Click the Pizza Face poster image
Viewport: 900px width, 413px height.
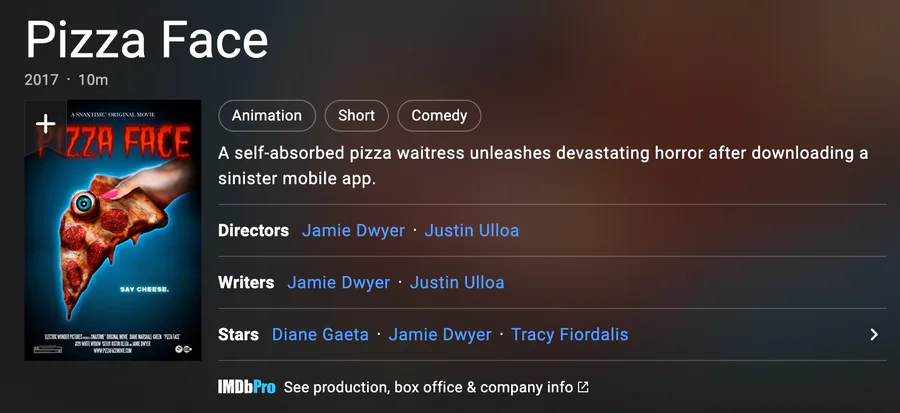[113, 231]
